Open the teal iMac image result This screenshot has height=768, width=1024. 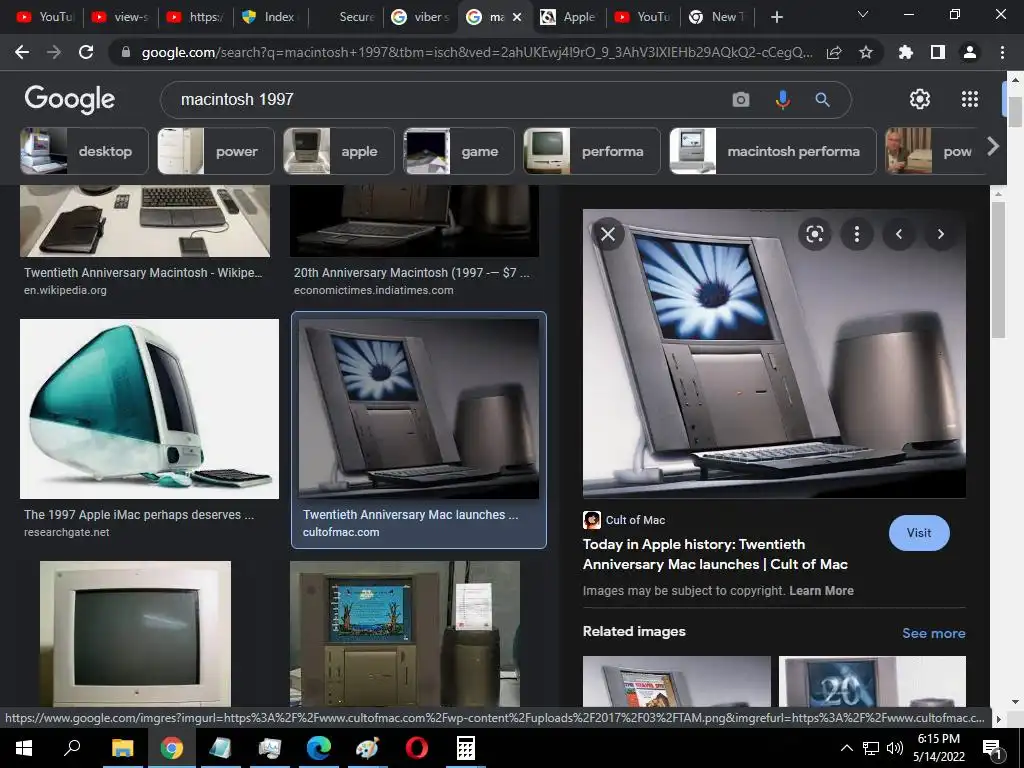[150, 409]
